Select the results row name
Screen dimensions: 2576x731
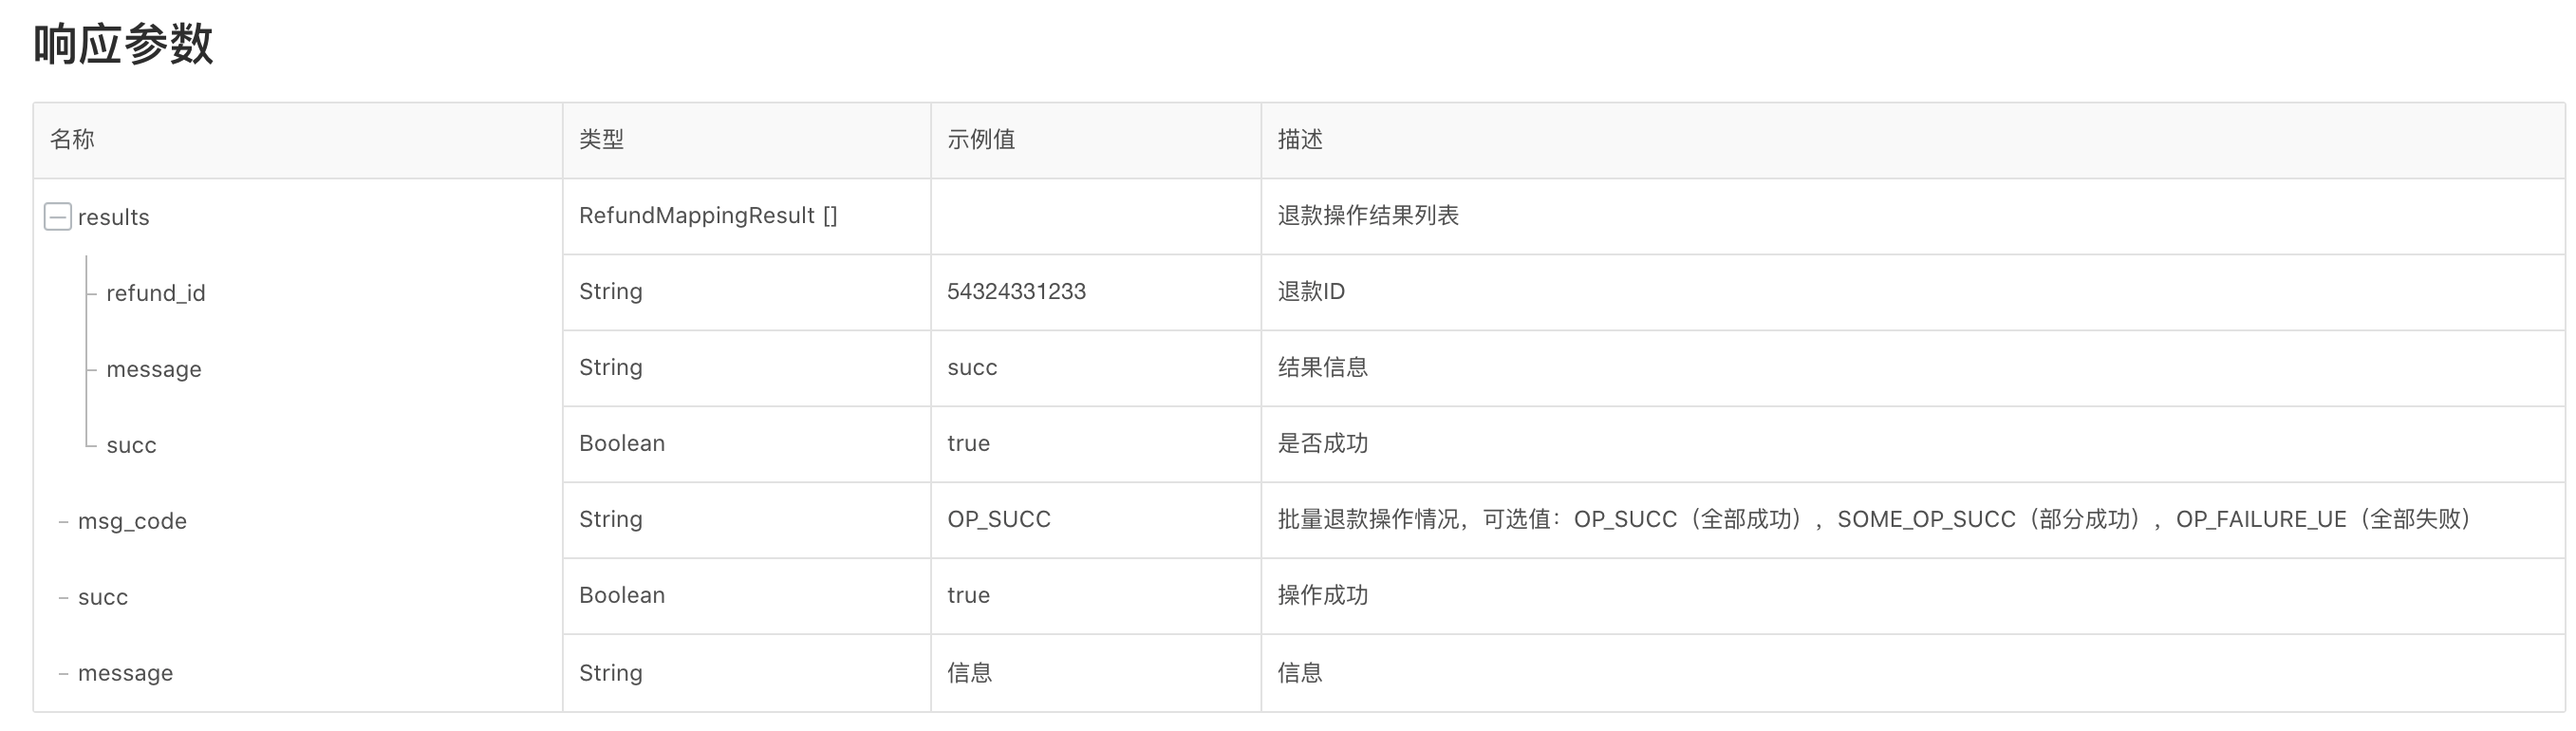pyautogui.click(x=113, y=217)
